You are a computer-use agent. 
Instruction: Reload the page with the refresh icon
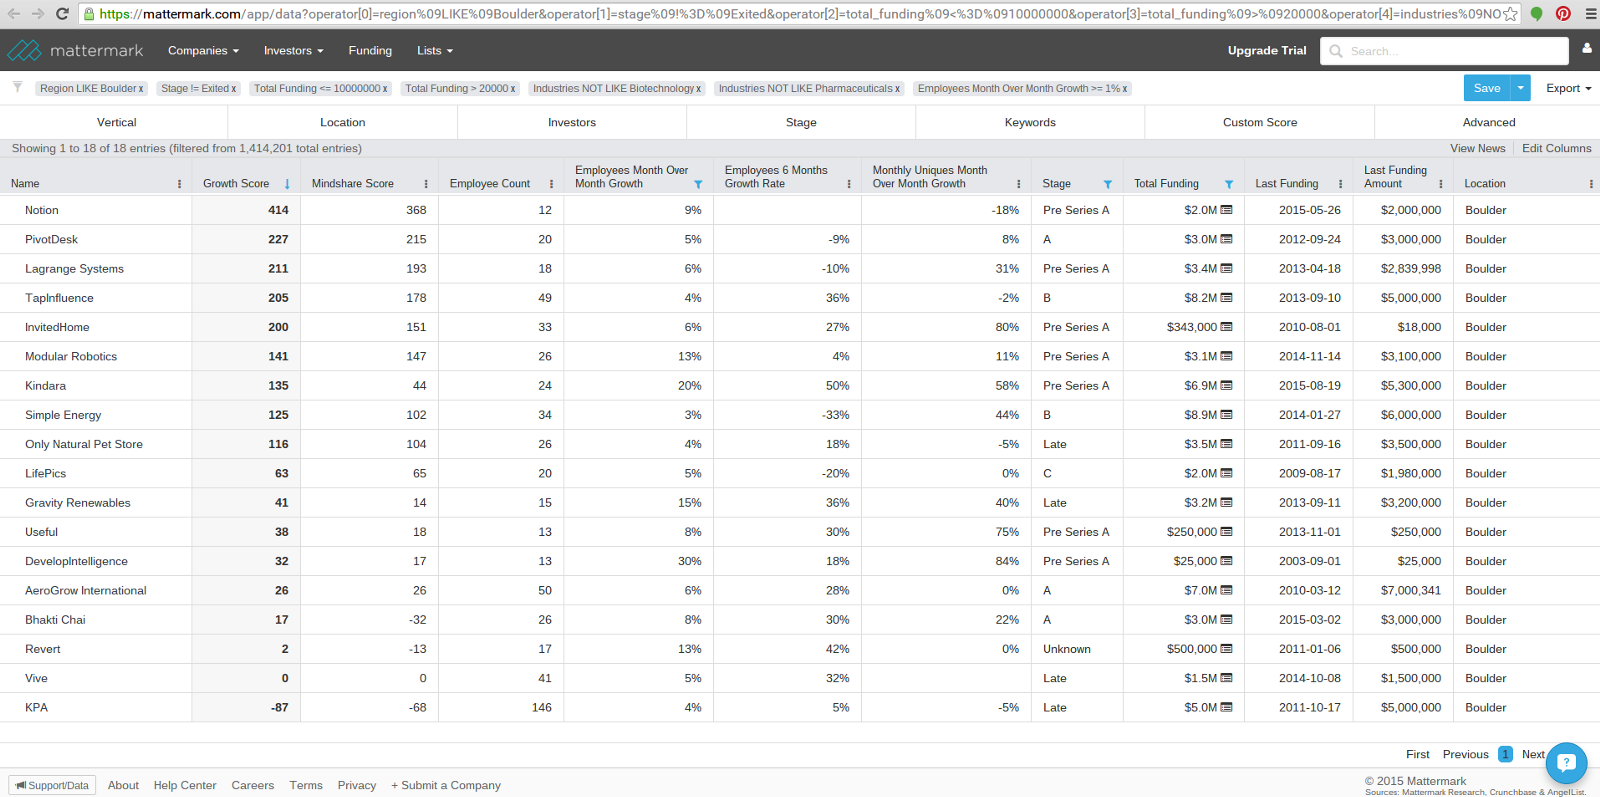(62, 14)
